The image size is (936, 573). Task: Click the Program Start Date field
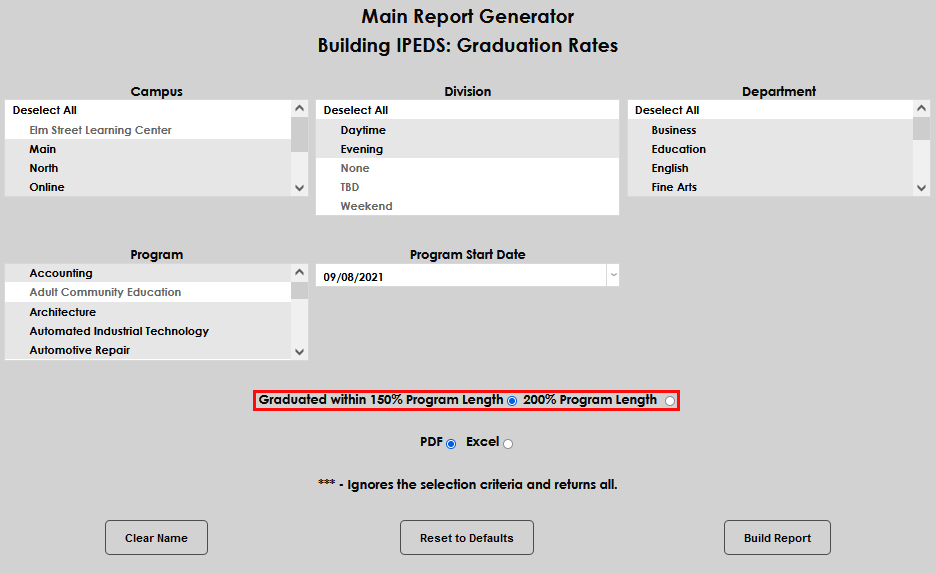[460, 277]
